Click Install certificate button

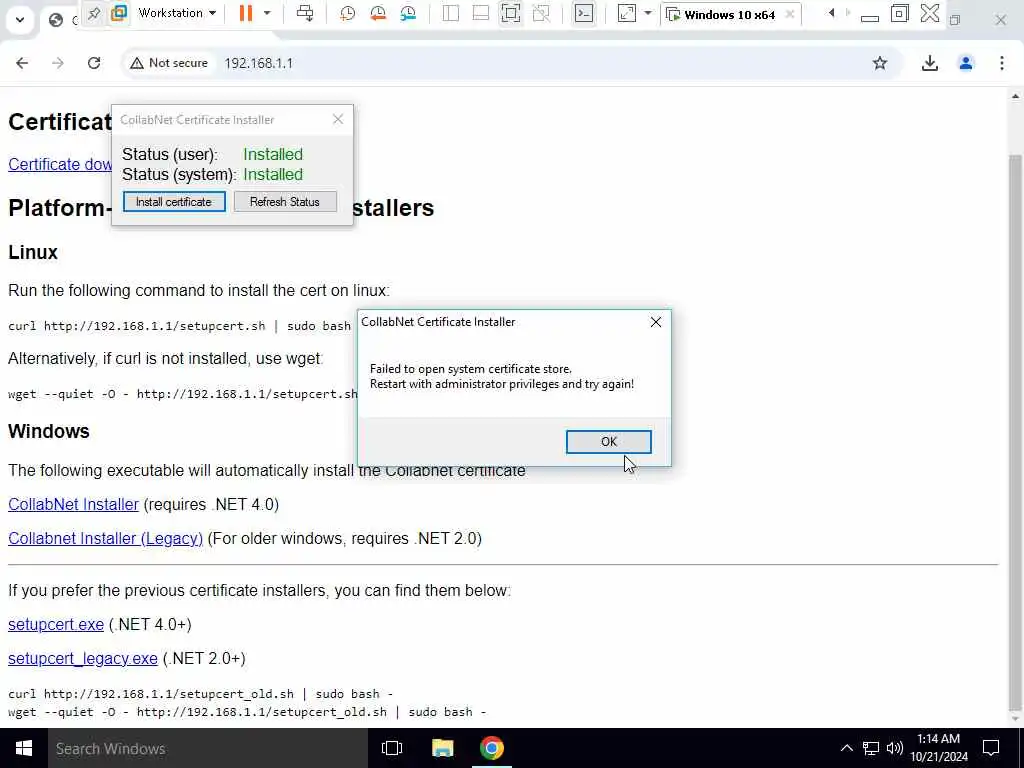[x=174, y=202]
